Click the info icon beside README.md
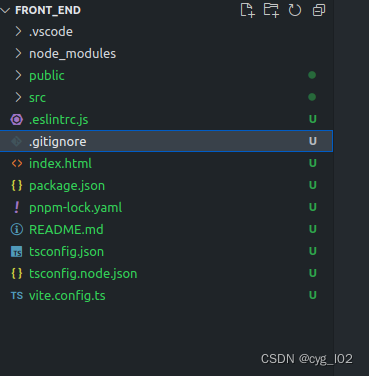The image size is (369, 376). [x=17, y=229]
